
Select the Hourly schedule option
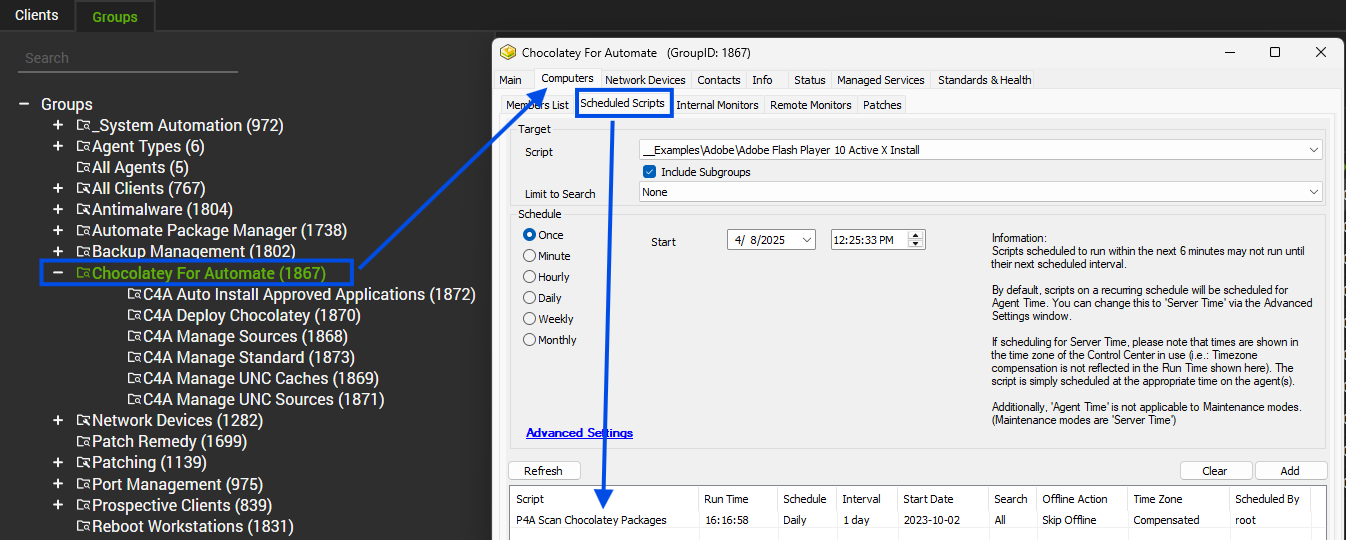point(530,277)
